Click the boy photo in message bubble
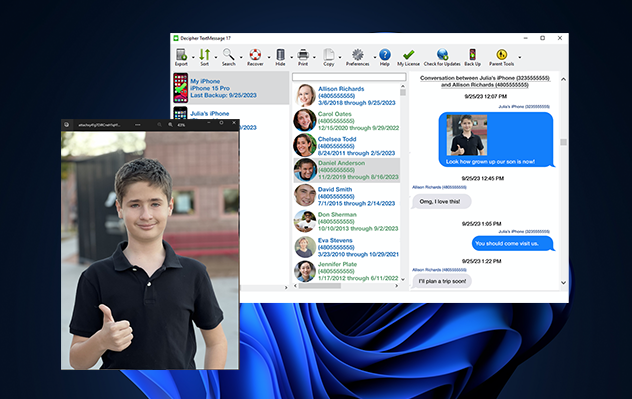The image size is (632, 399). pos(467,135)
